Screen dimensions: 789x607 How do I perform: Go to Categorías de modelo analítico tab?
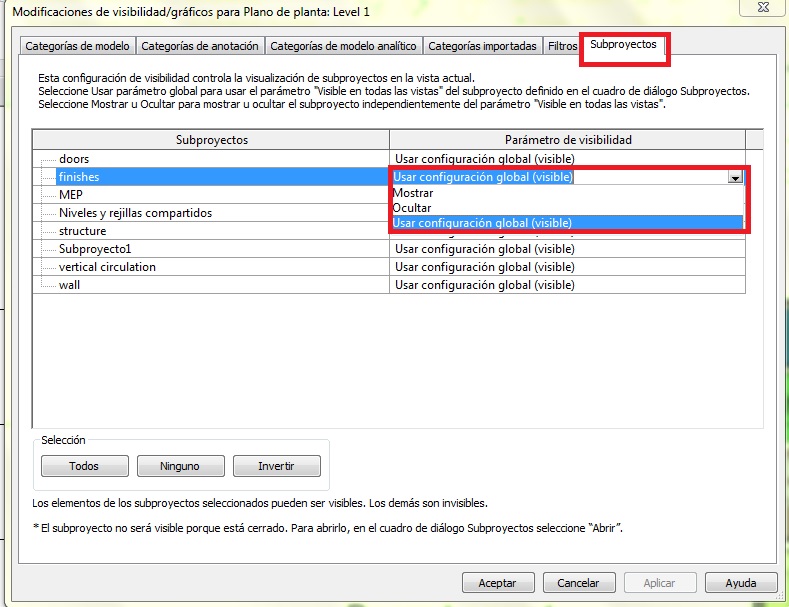(x=343, y=46)
